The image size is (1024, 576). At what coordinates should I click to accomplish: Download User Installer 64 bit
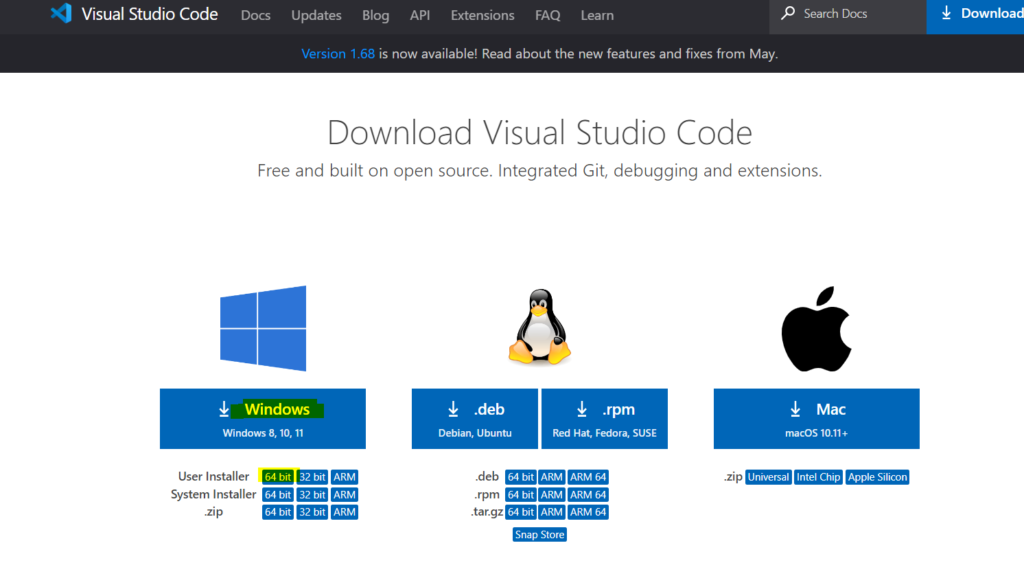point(278,477)
